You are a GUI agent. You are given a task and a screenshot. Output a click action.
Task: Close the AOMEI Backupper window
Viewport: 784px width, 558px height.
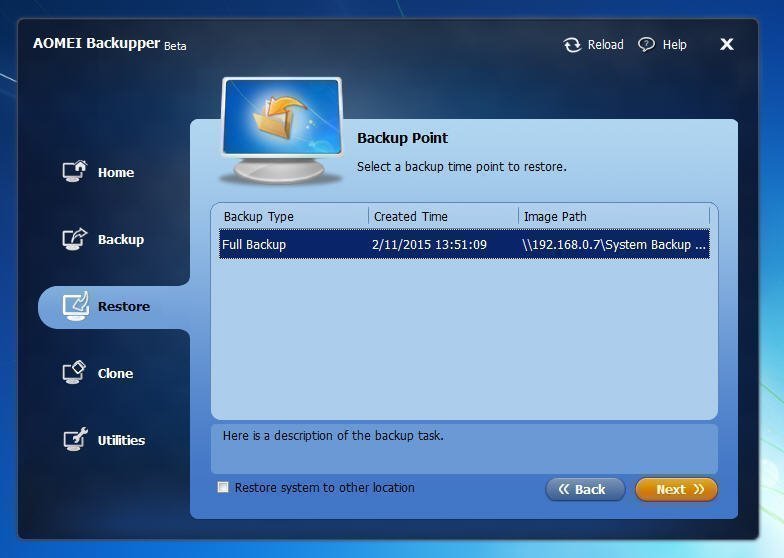tap(726, 44)
